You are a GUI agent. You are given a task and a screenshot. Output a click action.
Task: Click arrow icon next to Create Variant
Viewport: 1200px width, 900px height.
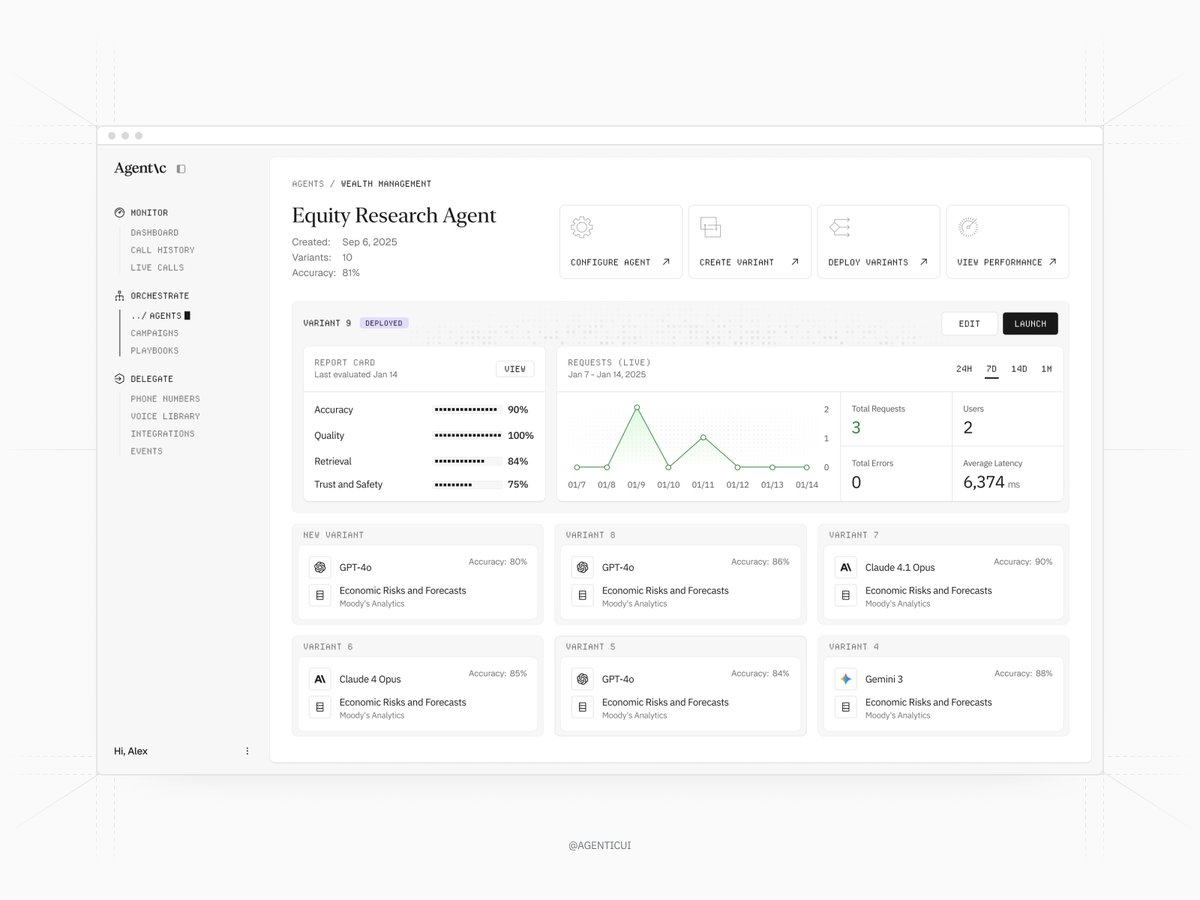pyautogui.click(x=795, y=262)
